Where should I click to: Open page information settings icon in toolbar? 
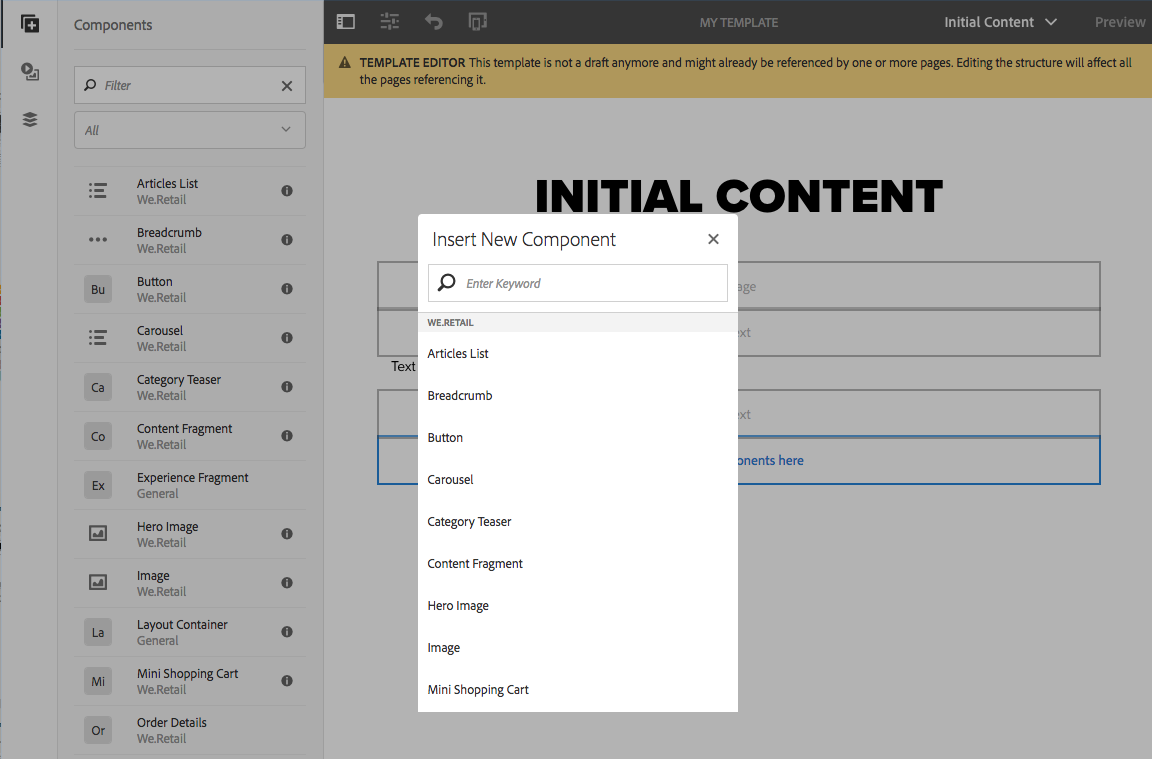pos(390,22)
